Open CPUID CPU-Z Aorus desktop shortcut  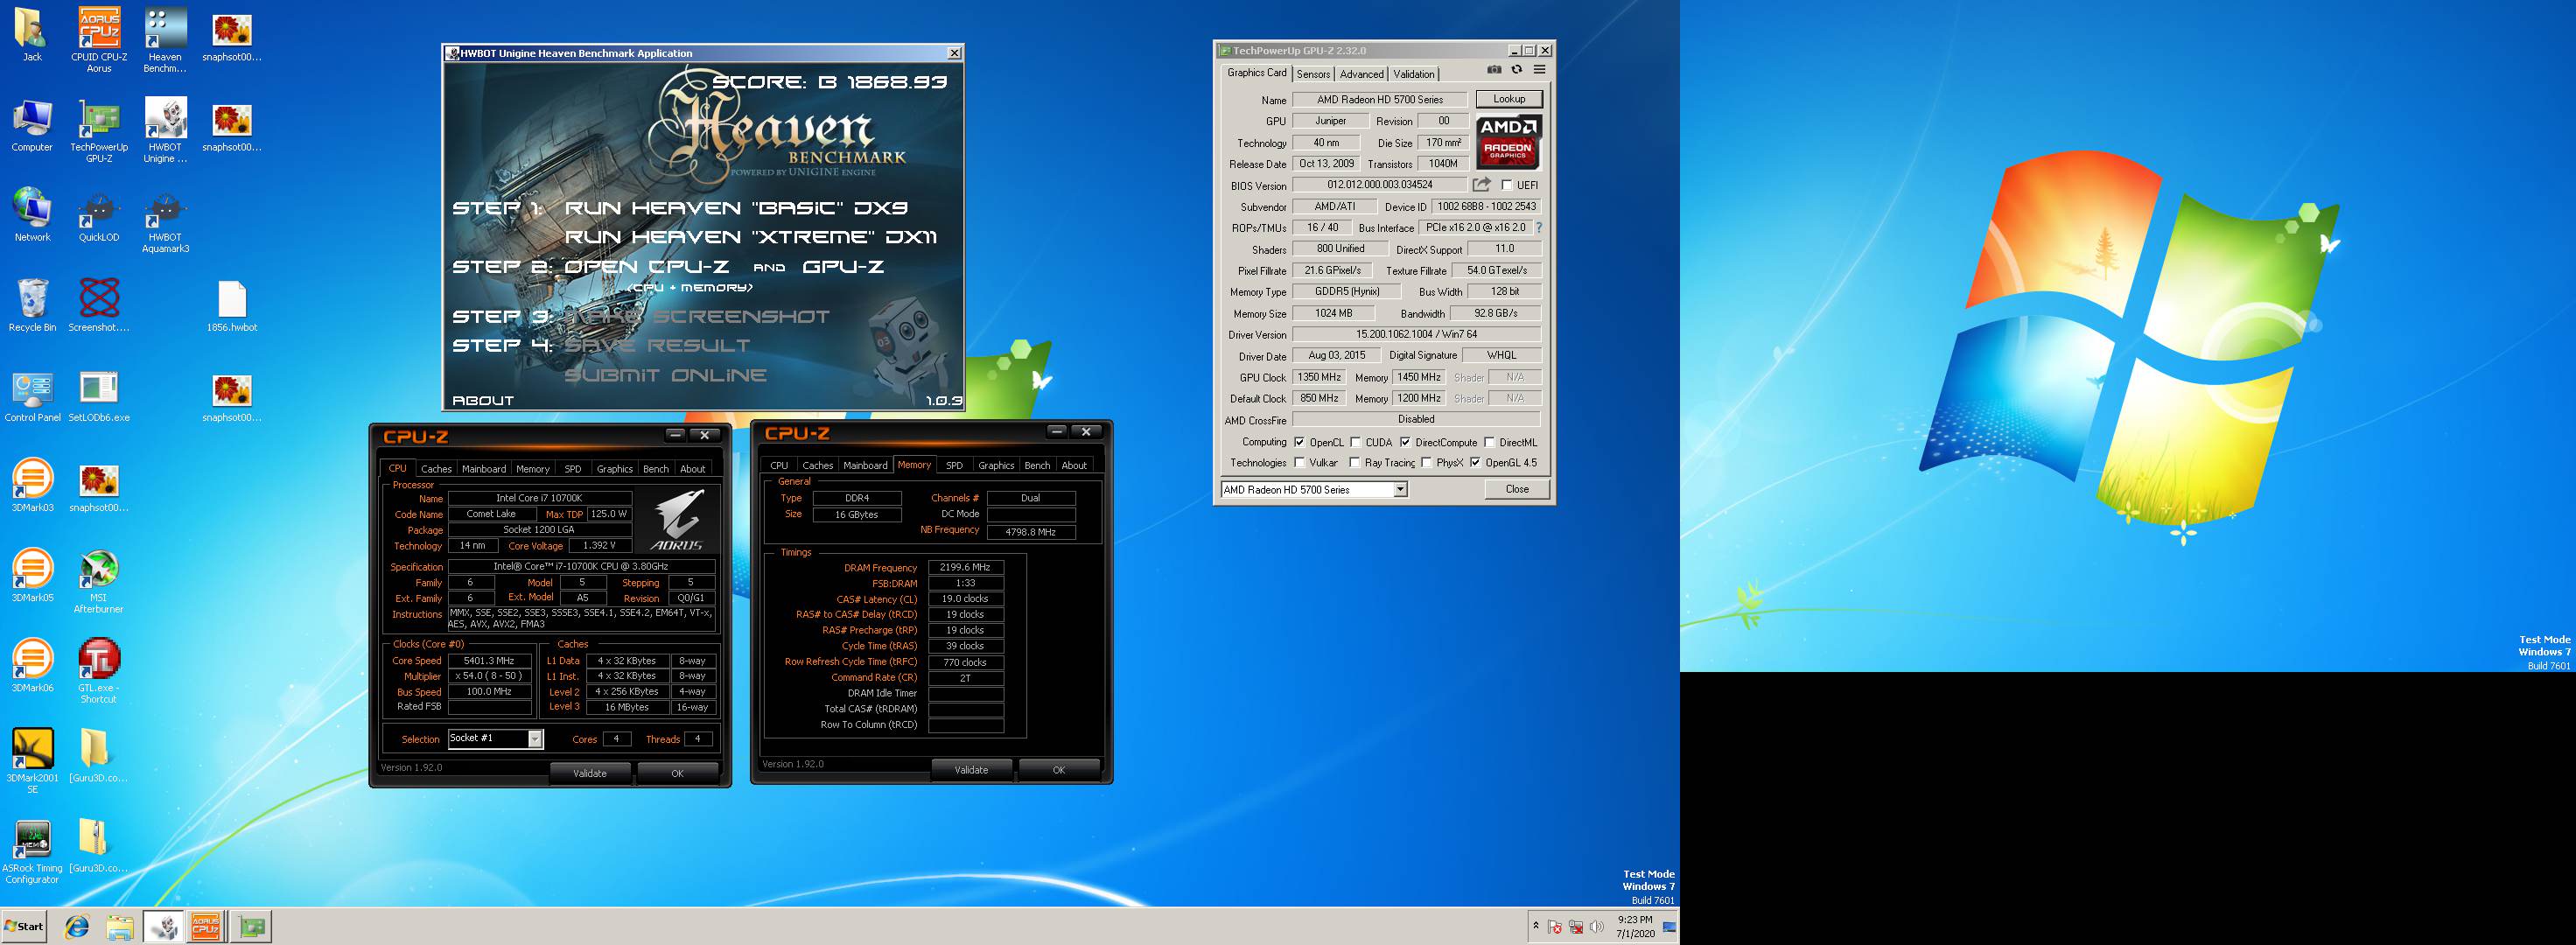[99, 40]
